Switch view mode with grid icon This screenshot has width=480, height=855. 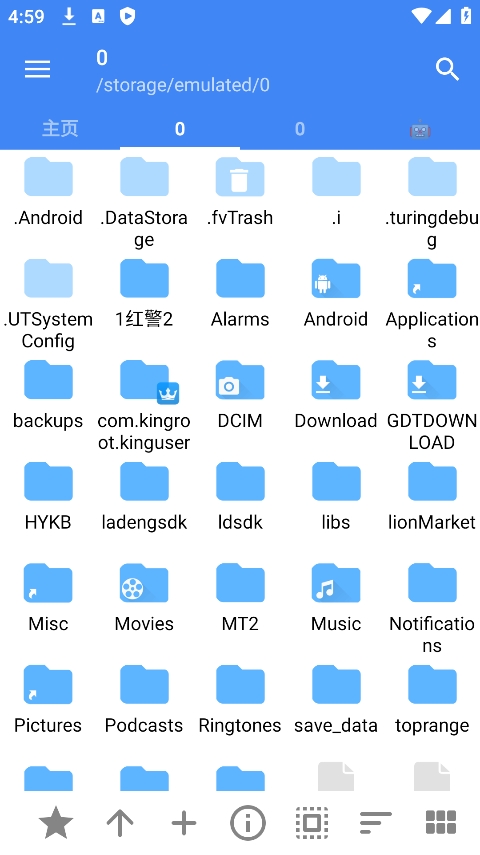[440, 822]
